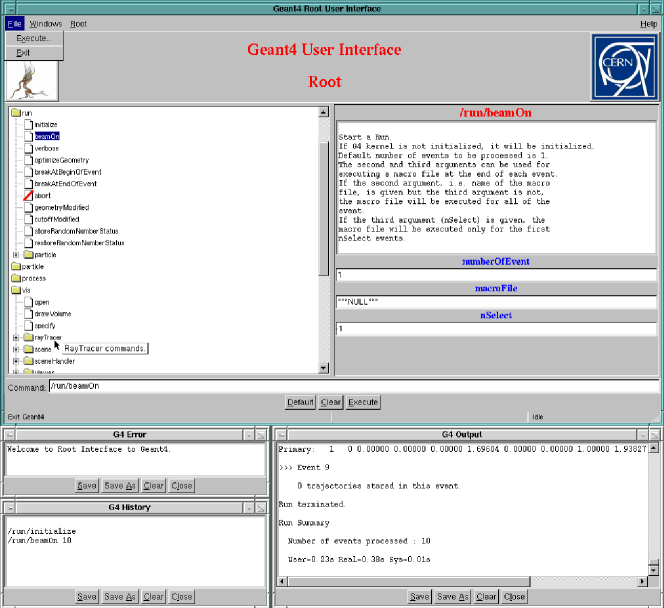664x608 pixels.
Task: Click the command tree vertical scrollbar
Action: 324,200
